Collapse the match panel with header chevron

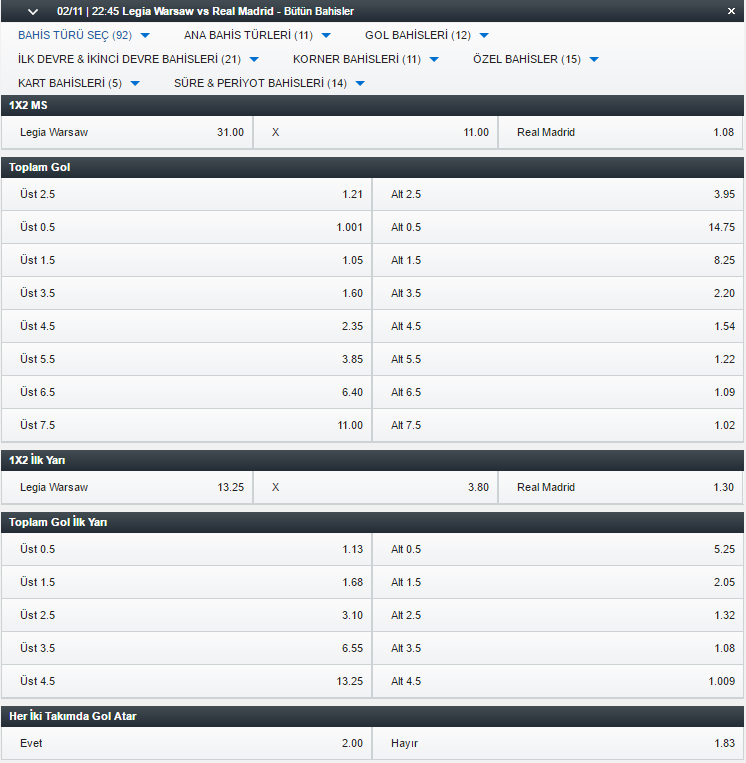(33, 12)
